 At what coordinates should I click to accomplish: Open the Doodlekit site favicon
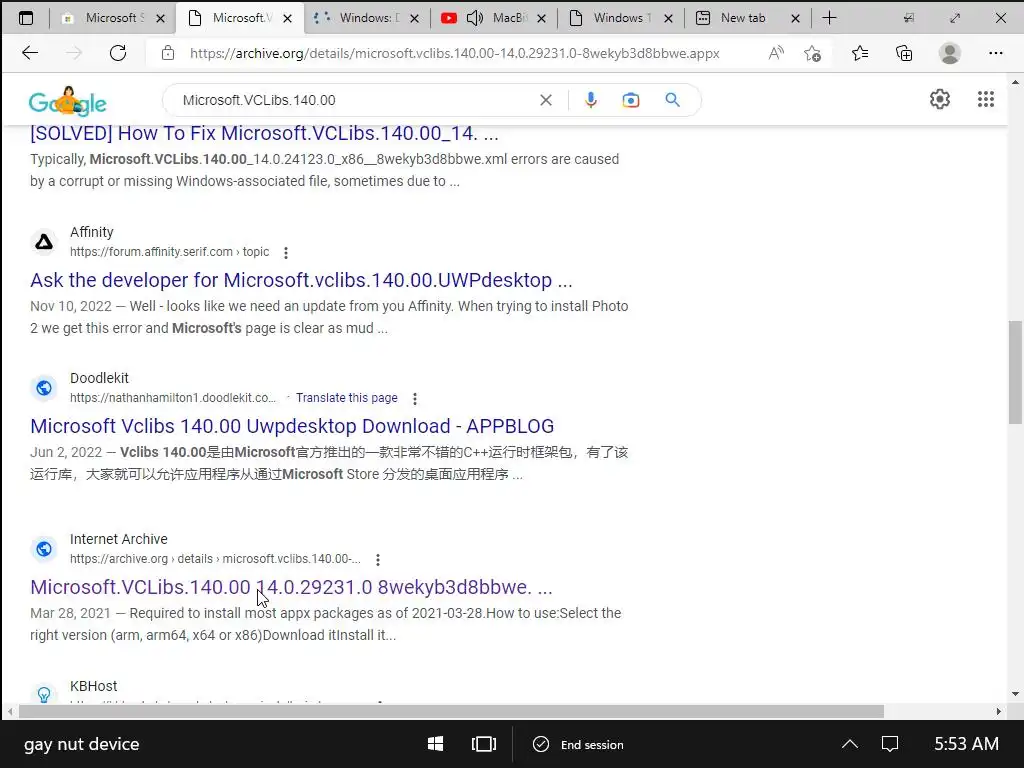pos(44,388)
